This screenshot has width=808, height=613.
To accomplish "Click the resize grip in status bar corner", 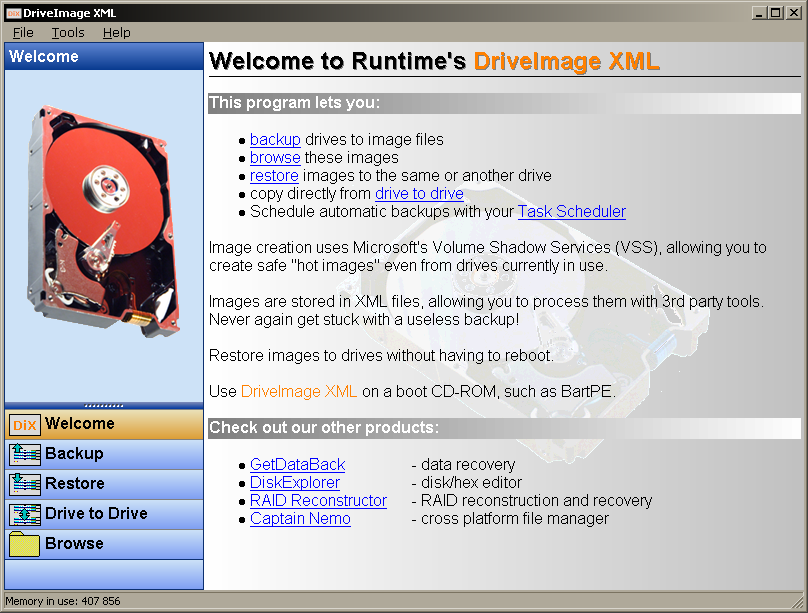I will click(798, 602).
